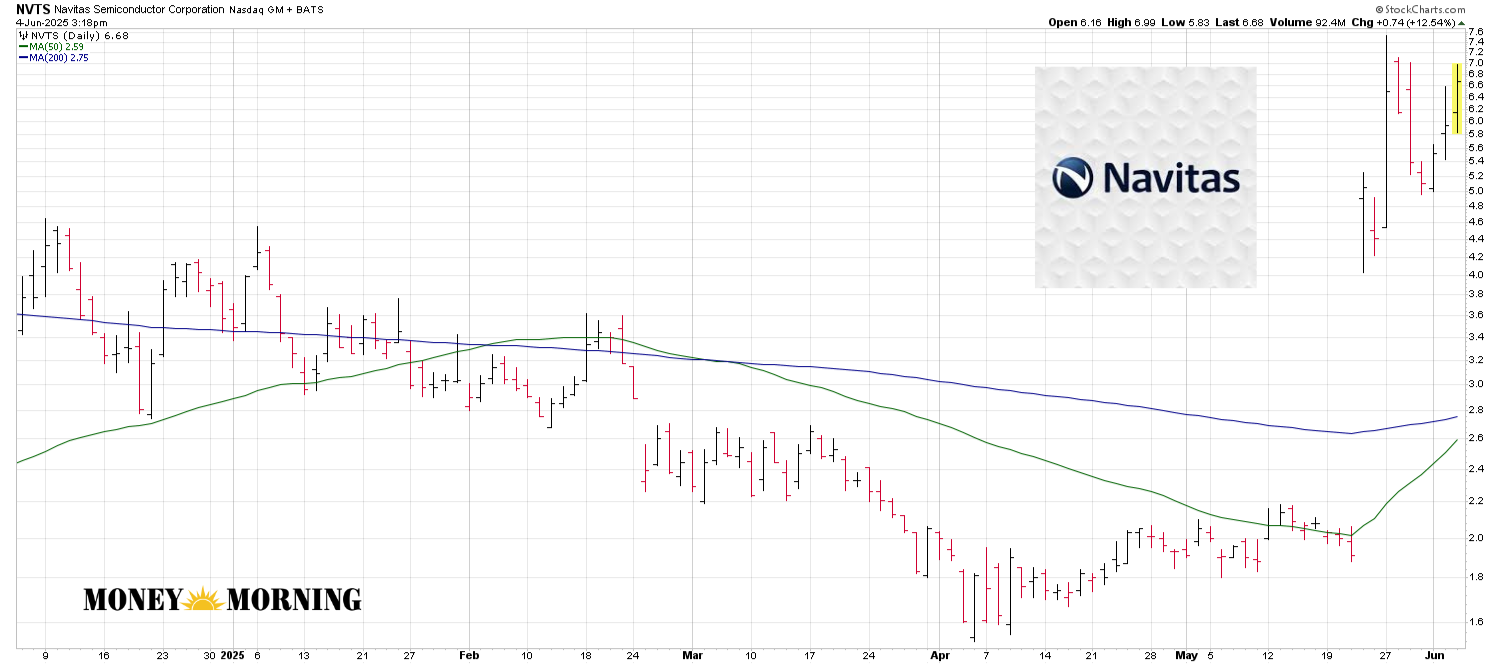Click the OHLC bar icon beside NVTS (Daily)
1500x664 pixels.
(x=22, y=36)
